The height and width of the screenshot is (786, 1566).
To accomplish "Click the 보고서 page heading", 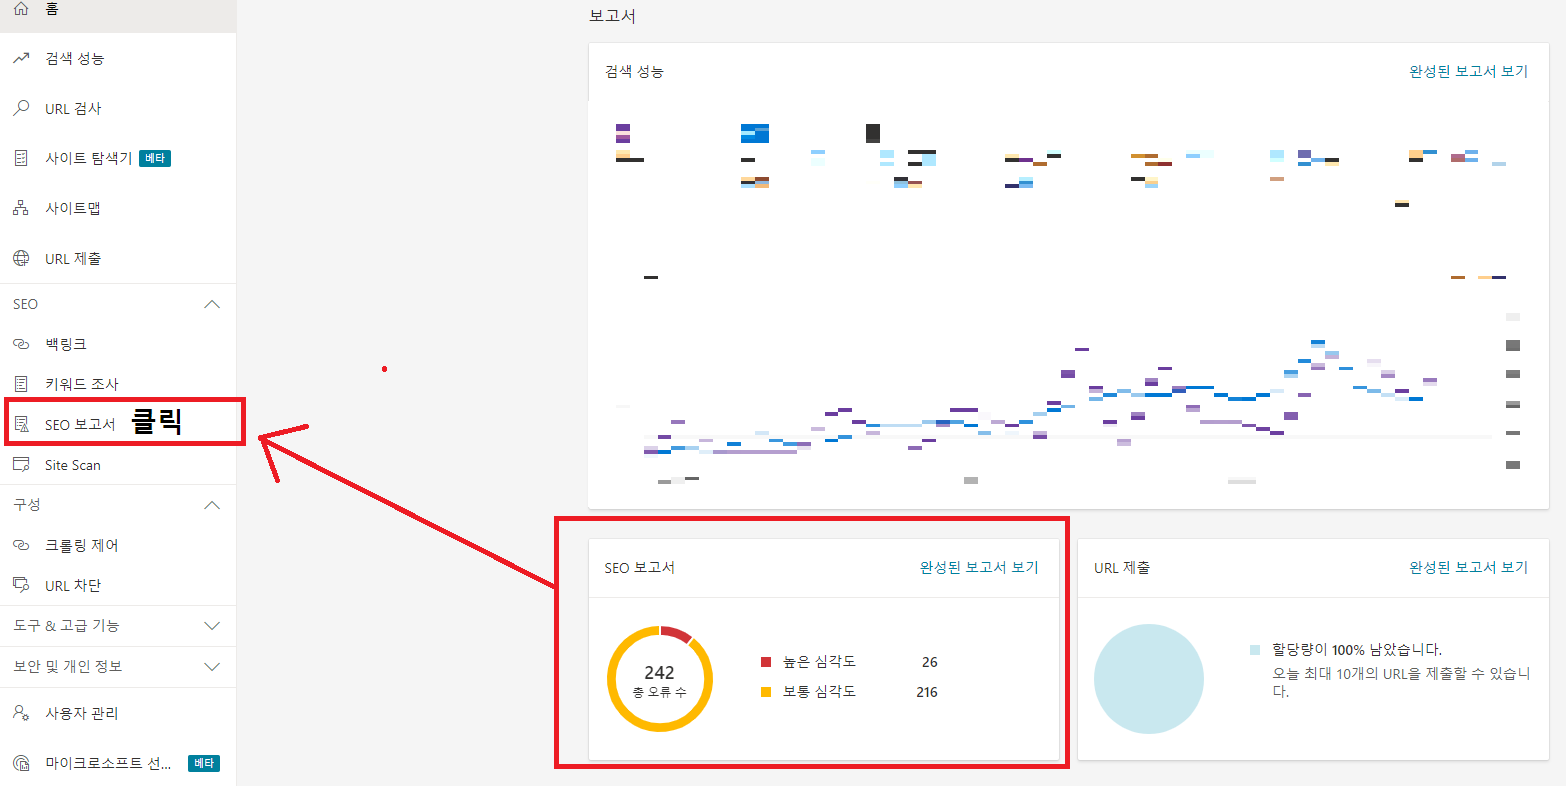I will pyautogui.click(x=612, y=17).
